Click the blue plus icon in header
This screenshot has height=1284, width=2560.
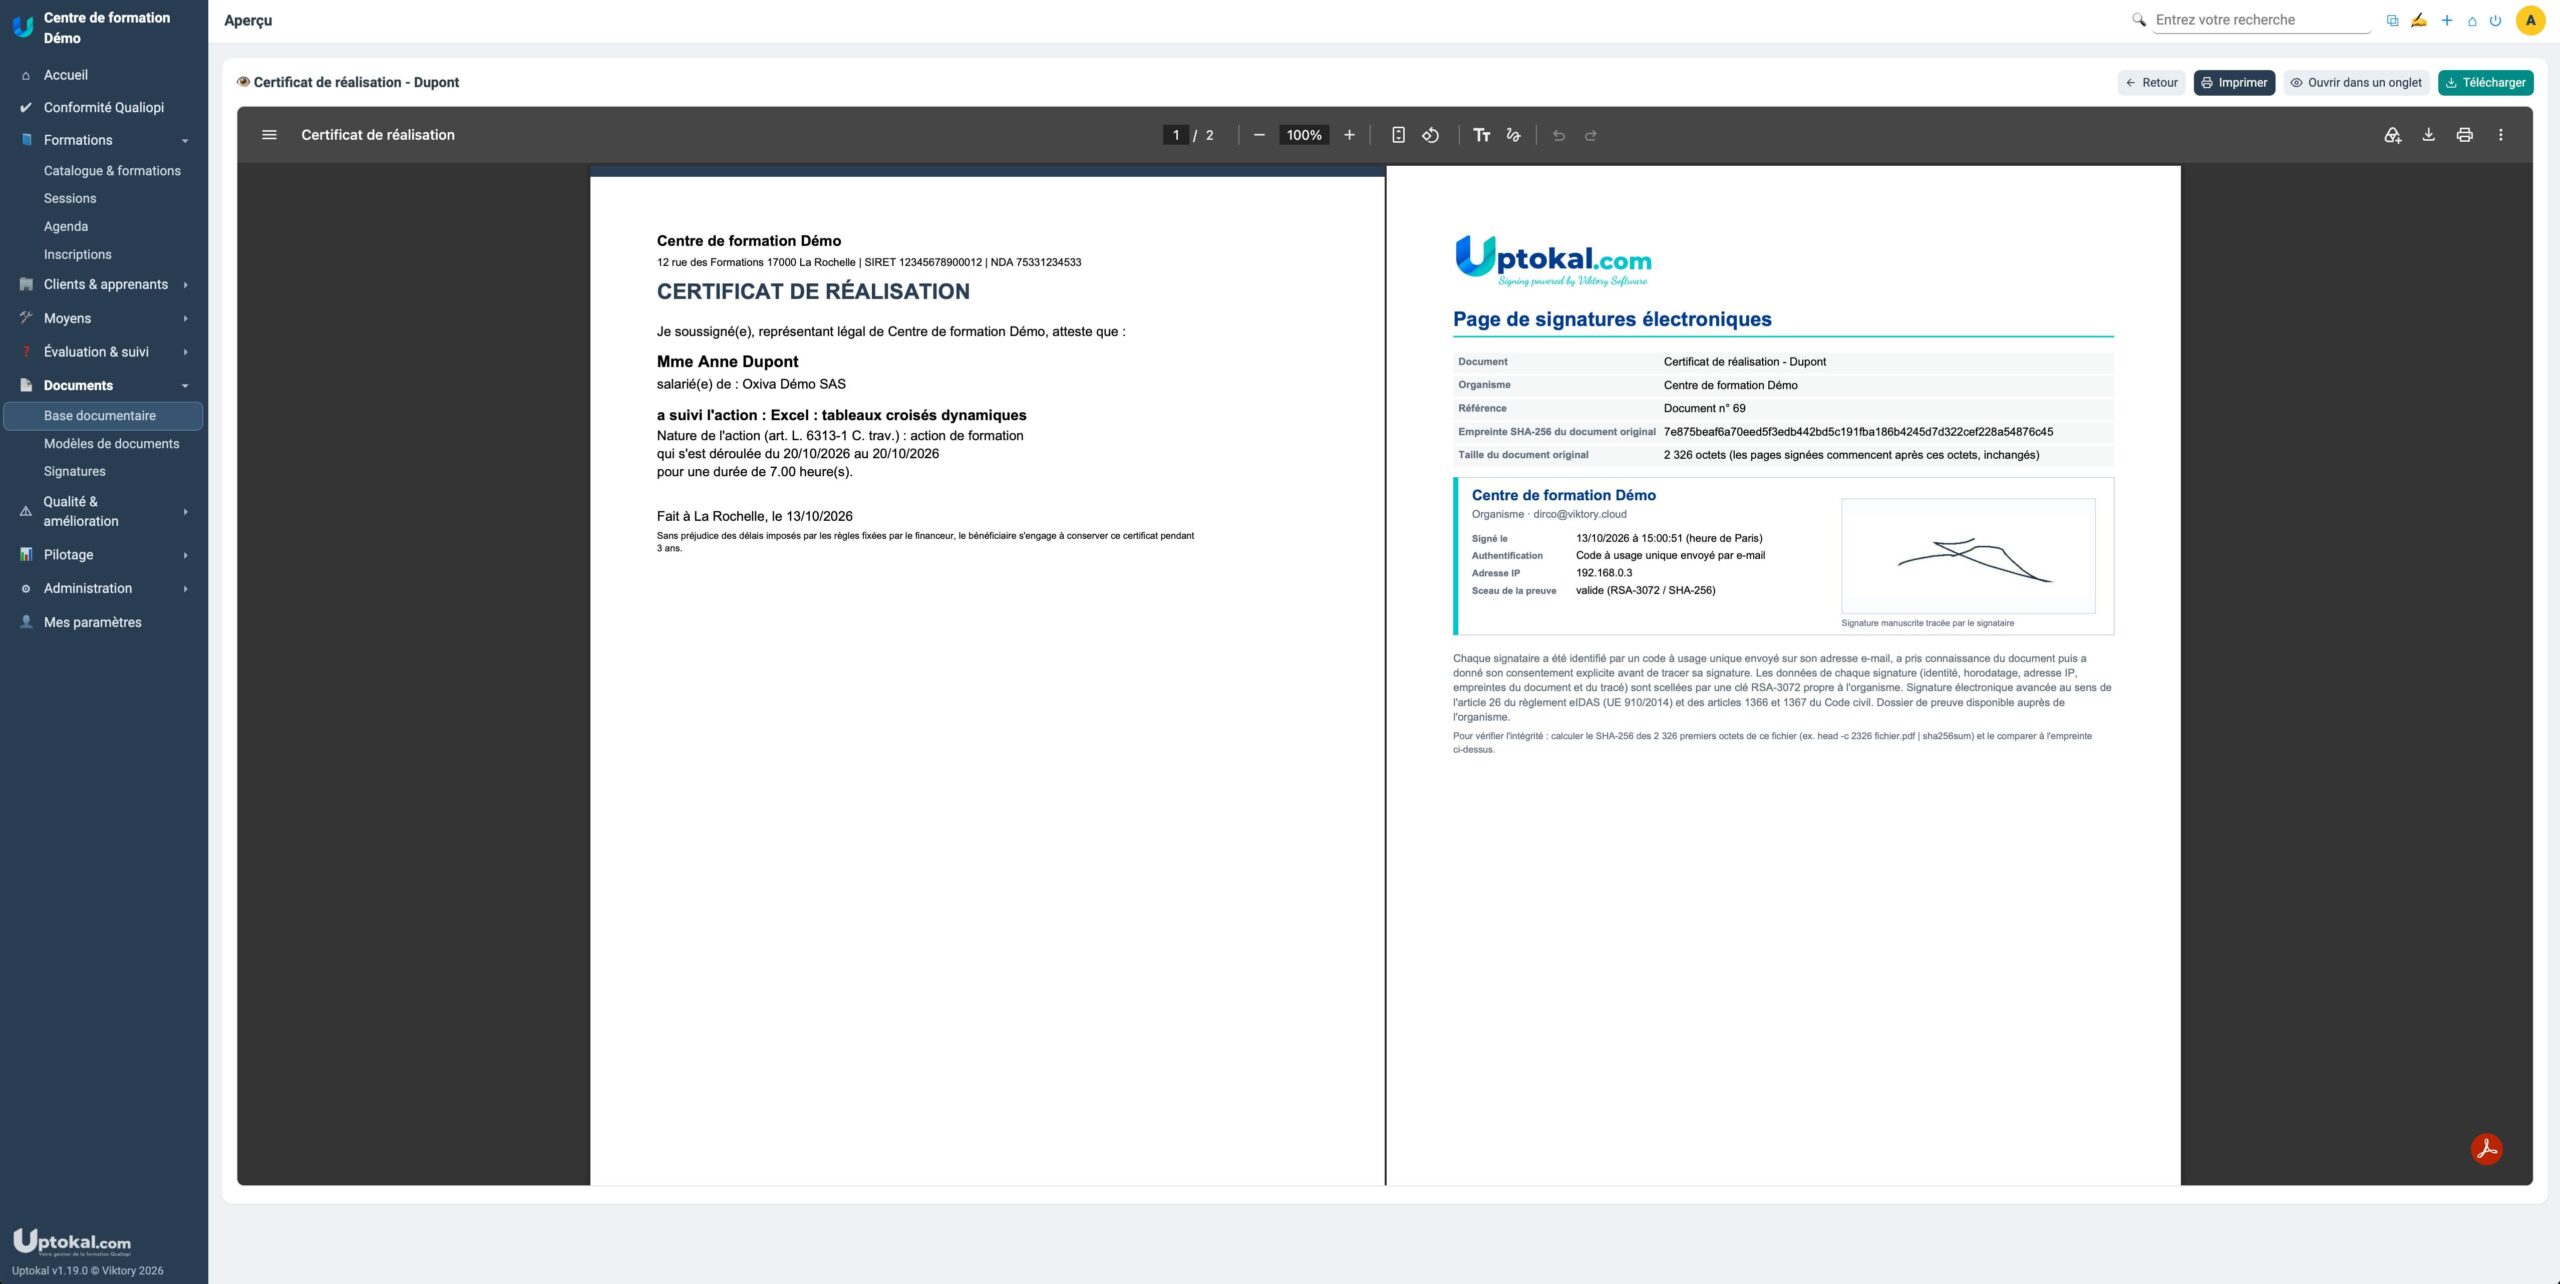2447,20
